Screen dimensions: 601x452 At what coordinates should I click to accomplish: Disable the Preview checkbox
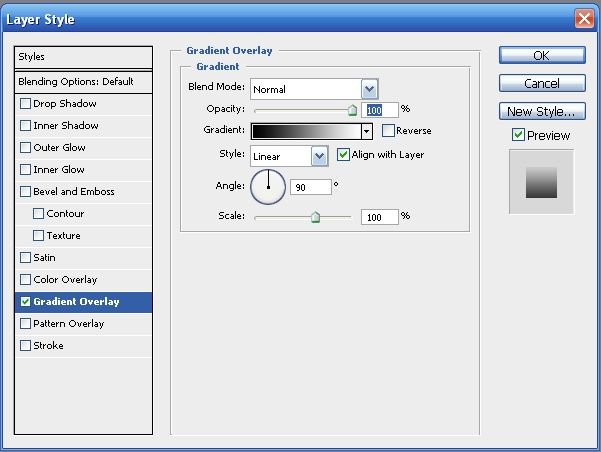pyautogui.click(x=518, y=135)
